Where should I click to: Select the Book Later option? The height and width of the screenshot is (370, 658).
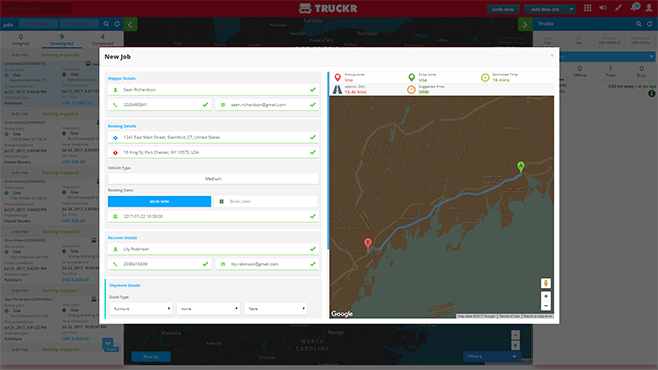point(266,201)
